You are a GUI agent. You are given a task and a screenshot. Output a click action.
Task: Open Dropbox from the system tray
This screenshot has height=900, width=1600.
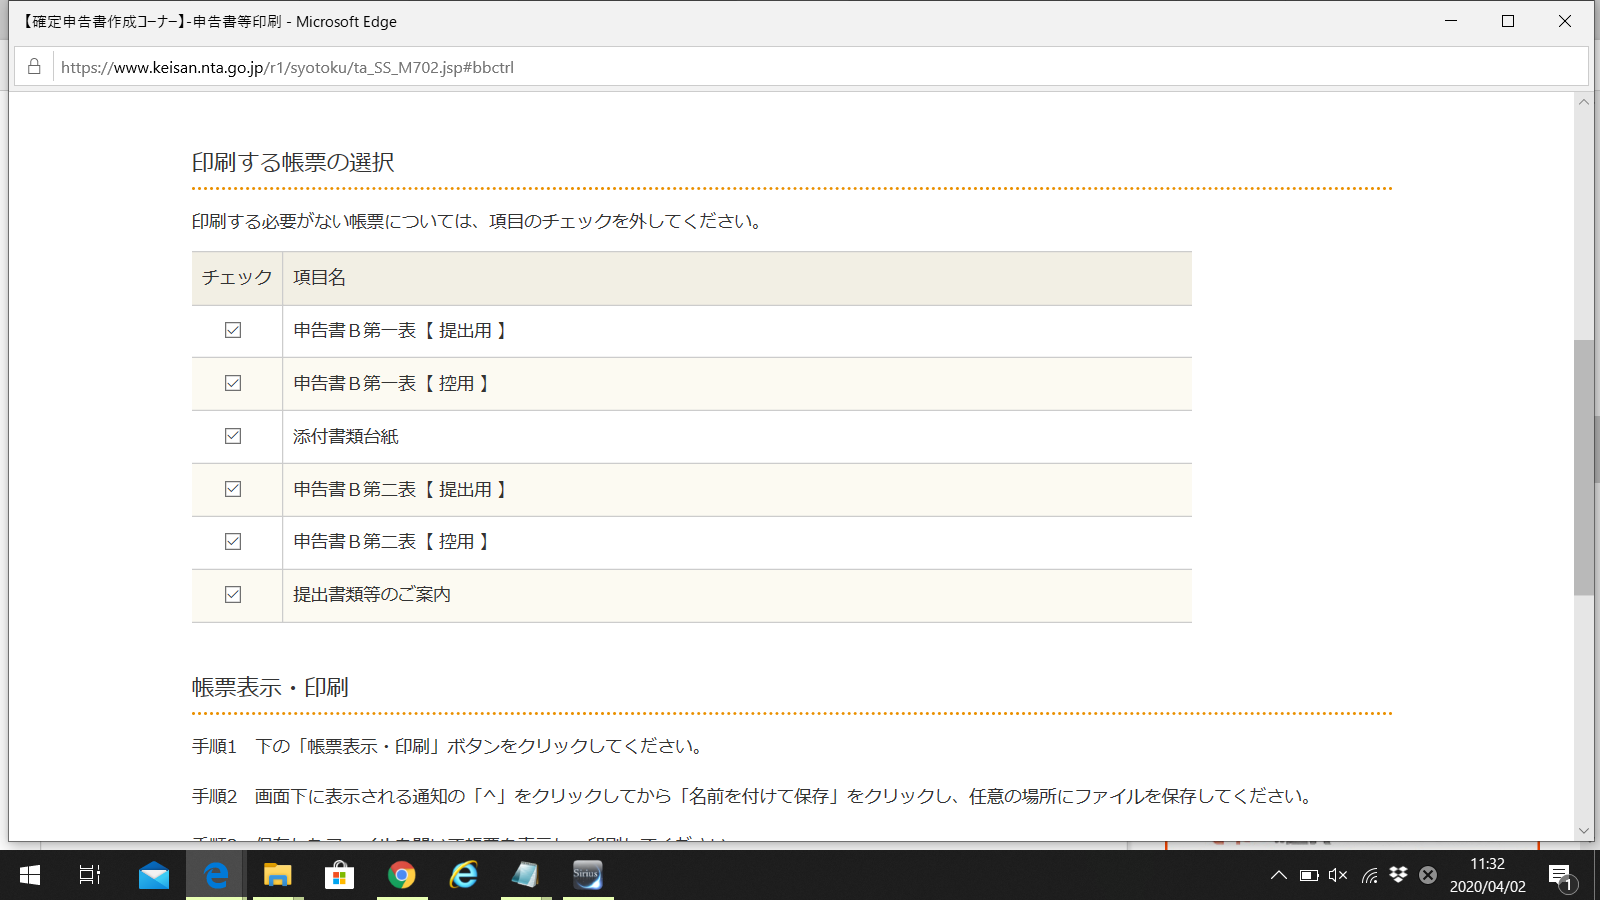(x=1397, y=875)
